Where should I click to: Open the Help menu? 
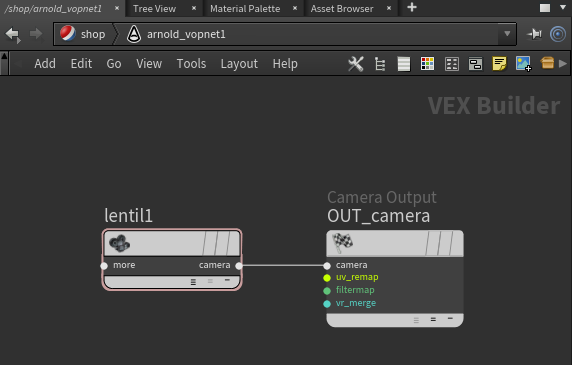(x=285, y=64)
